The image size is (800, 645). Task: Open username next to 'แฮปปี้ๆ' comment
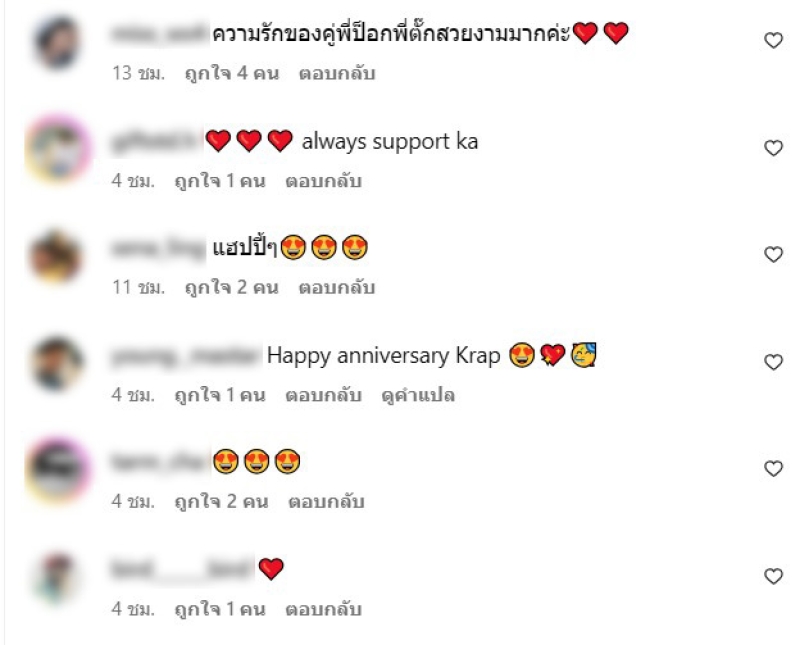pos(158,249)
